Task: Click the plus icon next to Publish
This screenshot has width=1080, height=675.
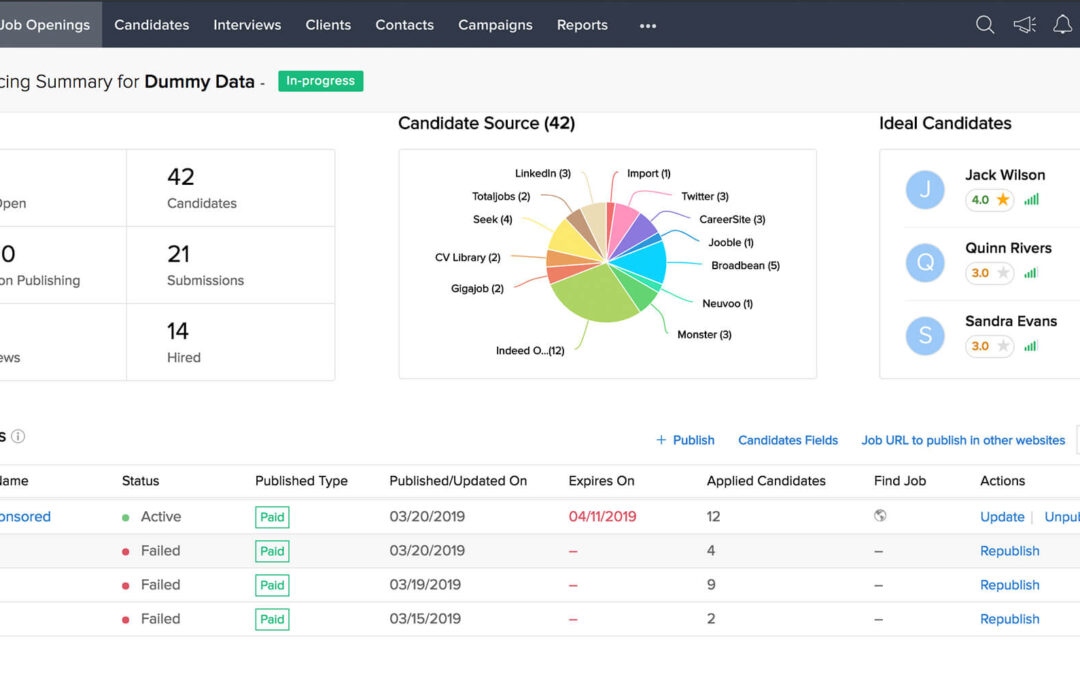Action: 661,440
